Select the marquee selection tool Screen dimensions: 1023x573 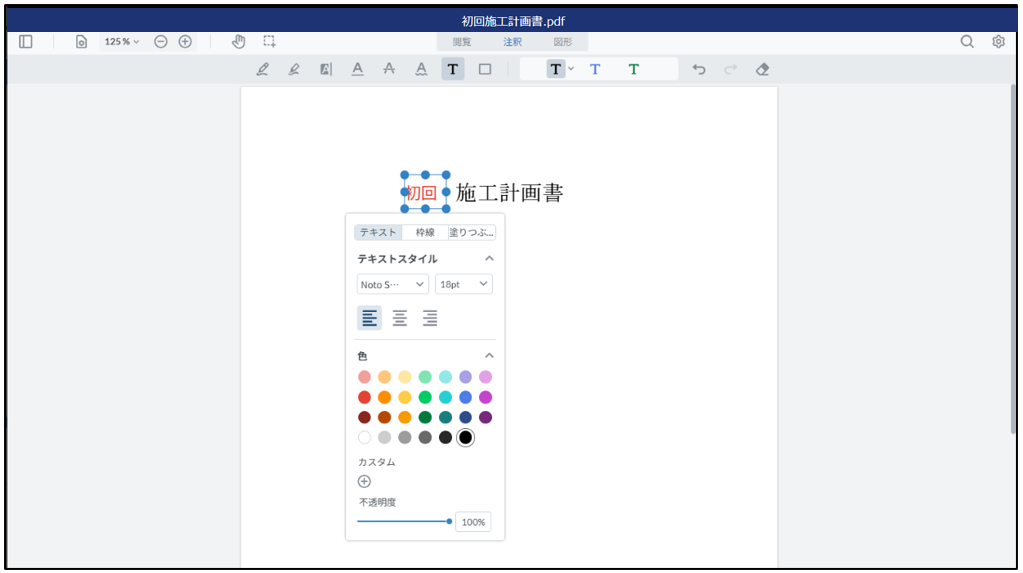(269, 42)
